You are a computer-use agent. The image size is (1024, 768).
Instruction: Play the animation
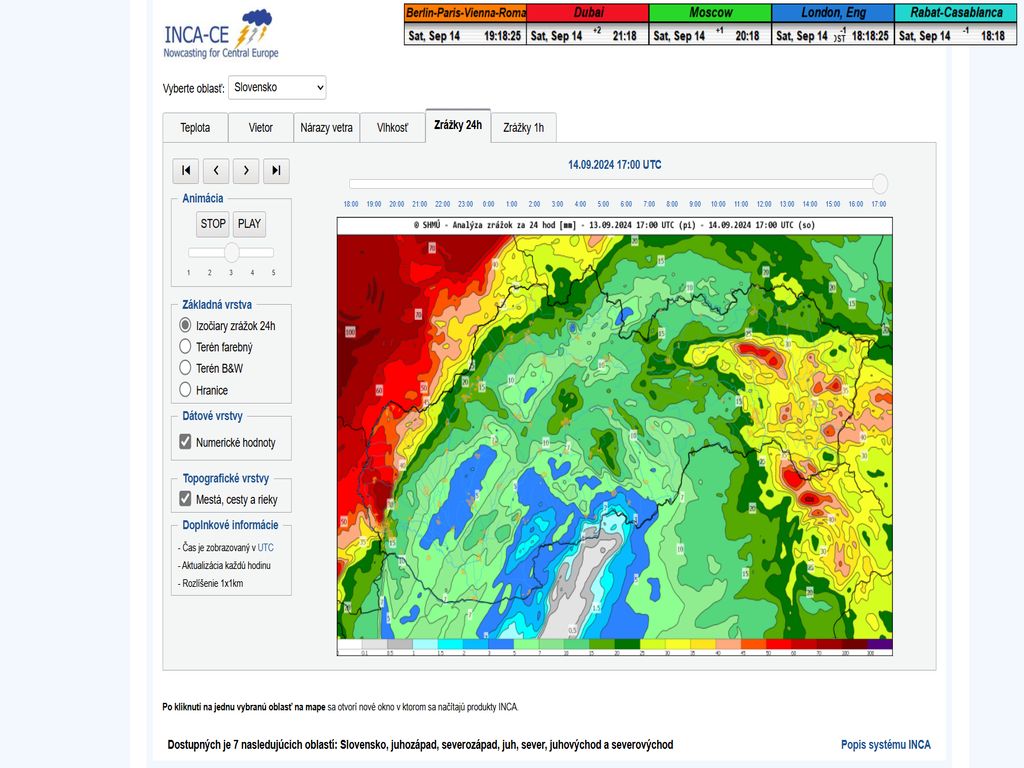point(249,224)
